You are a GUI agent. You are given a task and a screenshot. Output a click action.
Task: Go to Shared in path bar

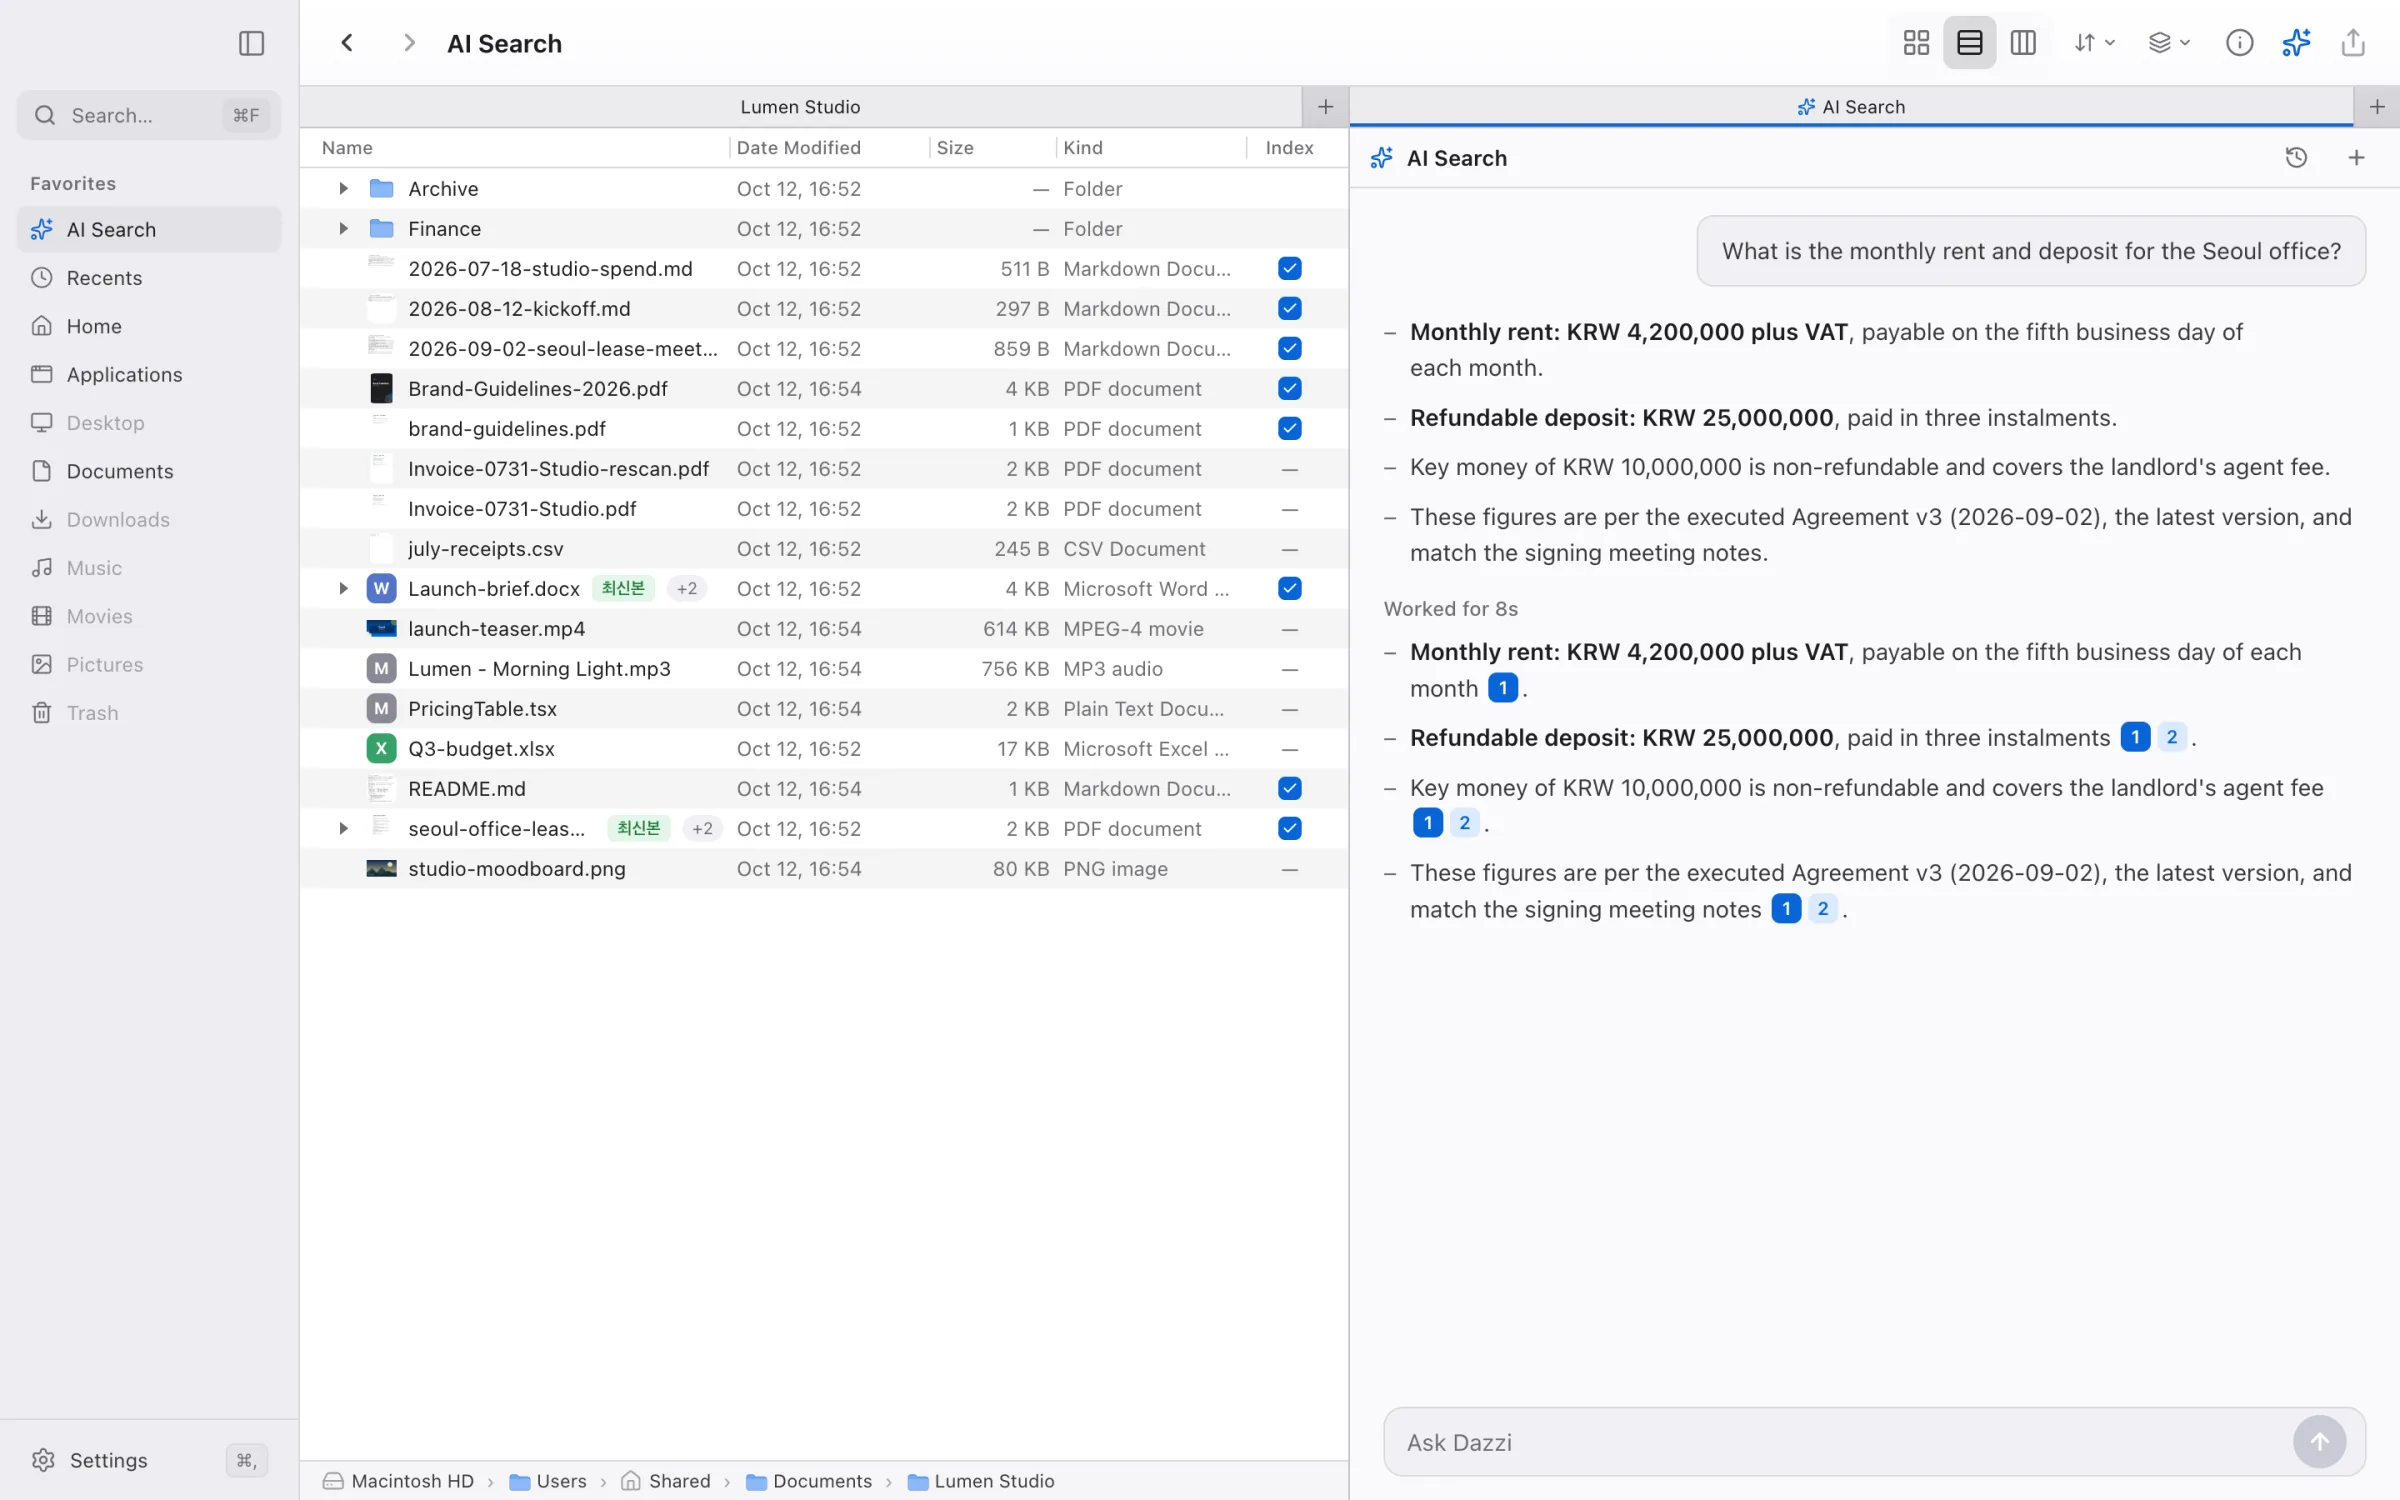666,1481
